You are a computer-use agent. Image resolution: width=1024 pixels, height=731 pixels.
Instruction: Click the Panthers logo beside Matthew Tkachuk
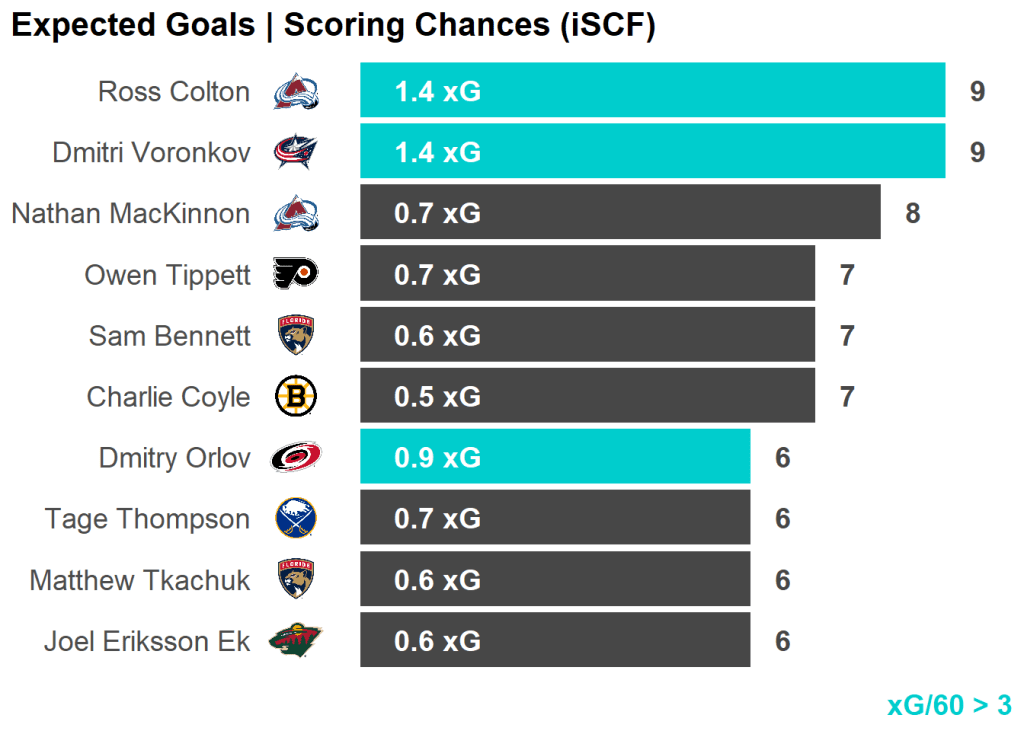(x=296, y=580)
